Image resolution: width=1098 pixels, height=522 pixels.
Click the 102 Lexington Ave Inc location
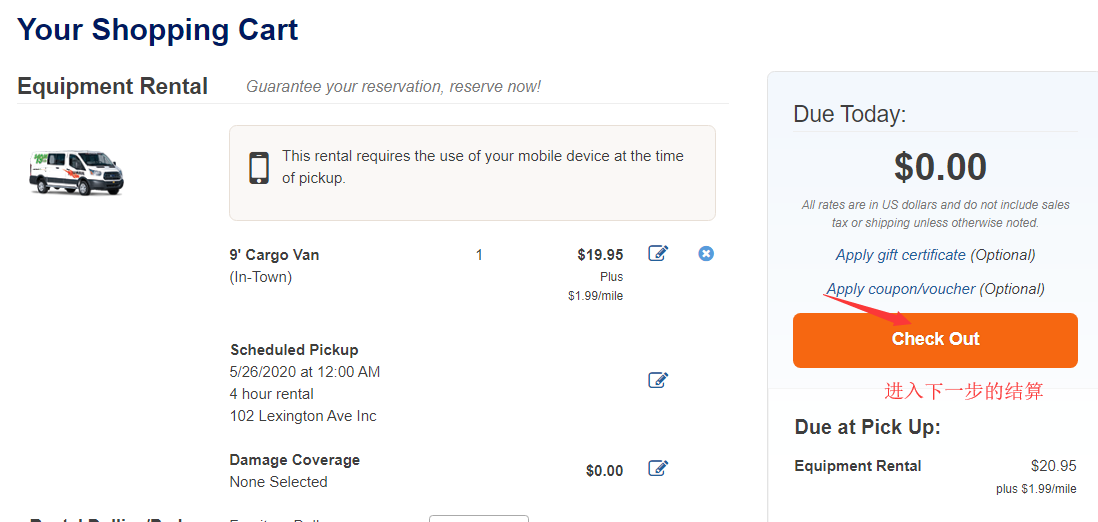click(x=303, y=416)
